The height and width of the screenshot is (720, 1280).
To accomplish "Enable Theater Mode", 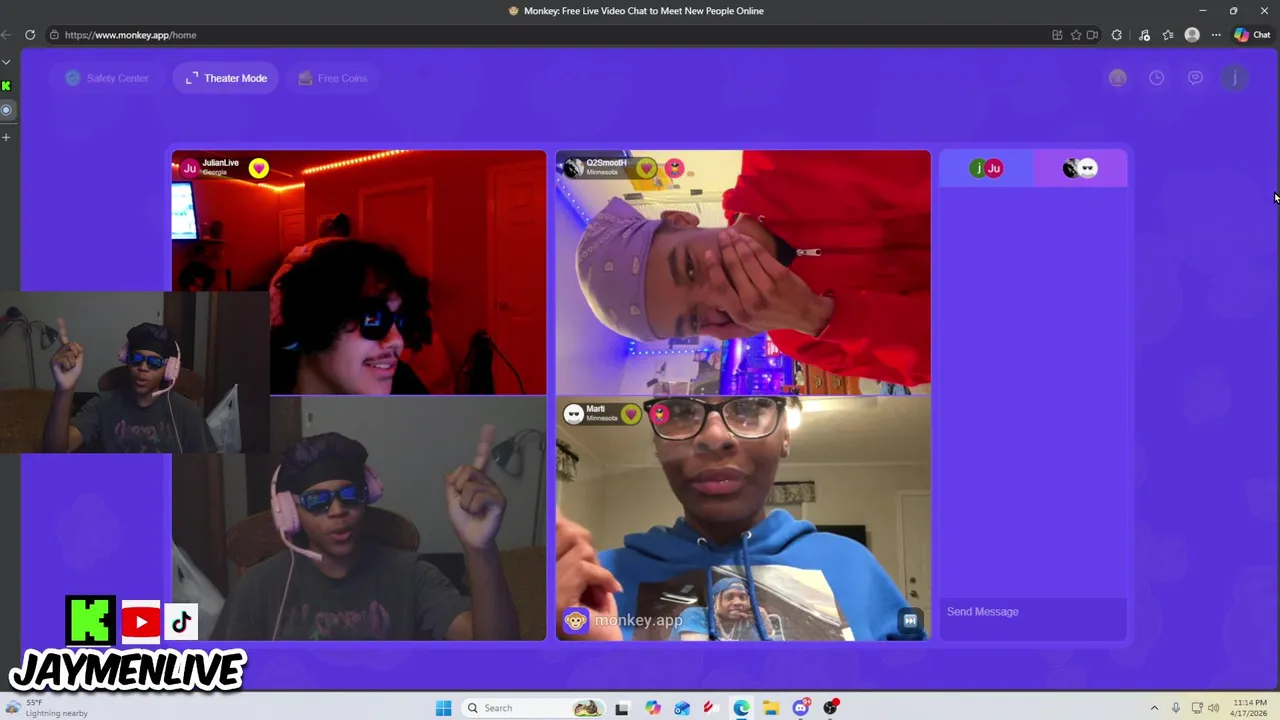I will click(x=226, y=78).
